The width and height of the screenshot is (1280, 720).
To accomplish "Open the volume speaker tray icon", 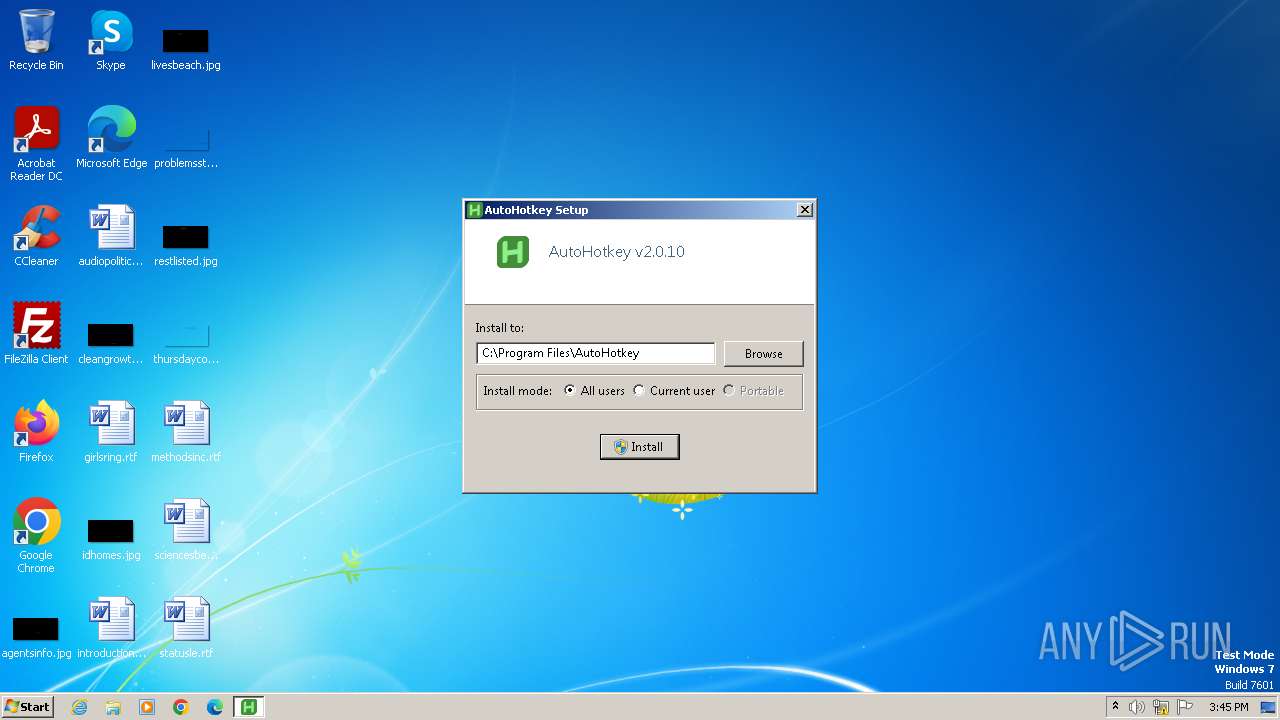I will coord(1137,707).
